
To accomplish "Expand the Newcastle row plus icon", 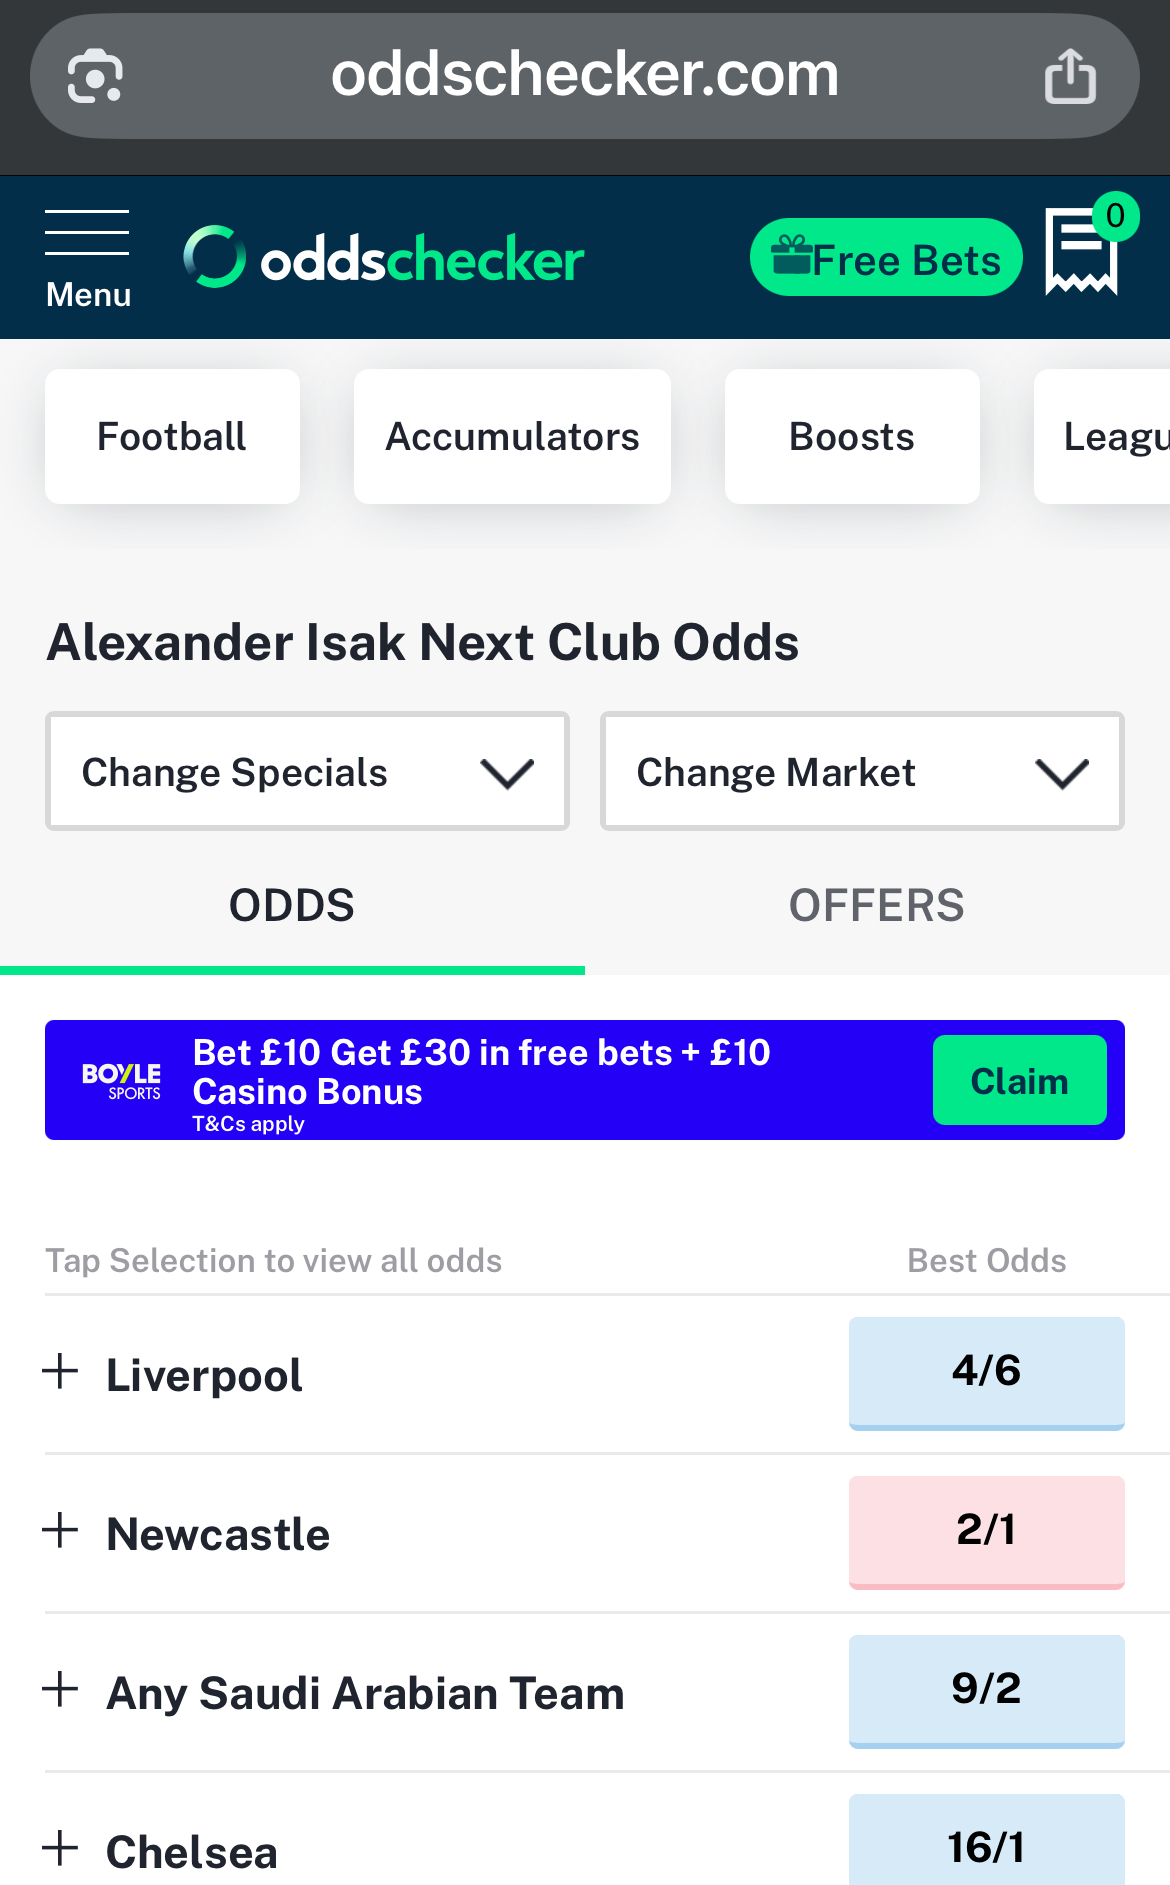I will pyautogui.click(x=61, y=1530).
